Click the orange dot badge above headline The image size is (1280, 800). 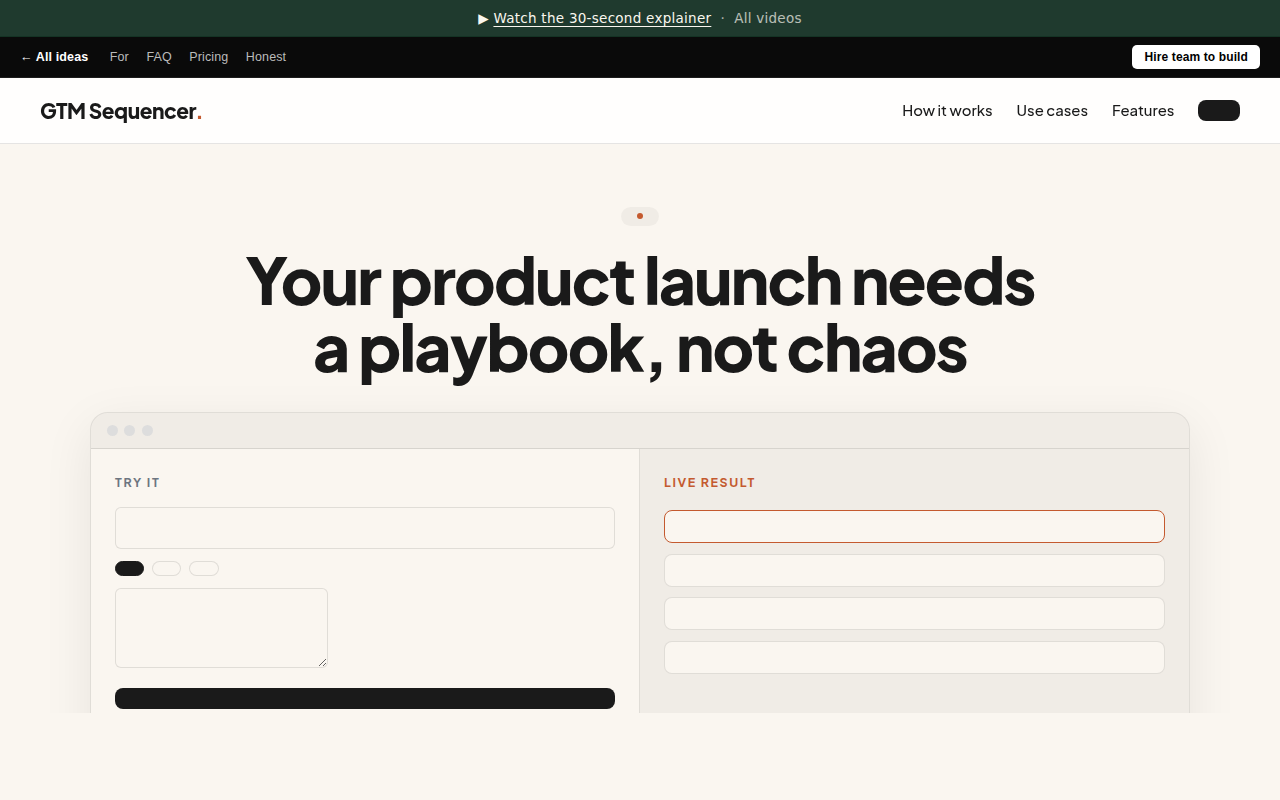(640, 216)
